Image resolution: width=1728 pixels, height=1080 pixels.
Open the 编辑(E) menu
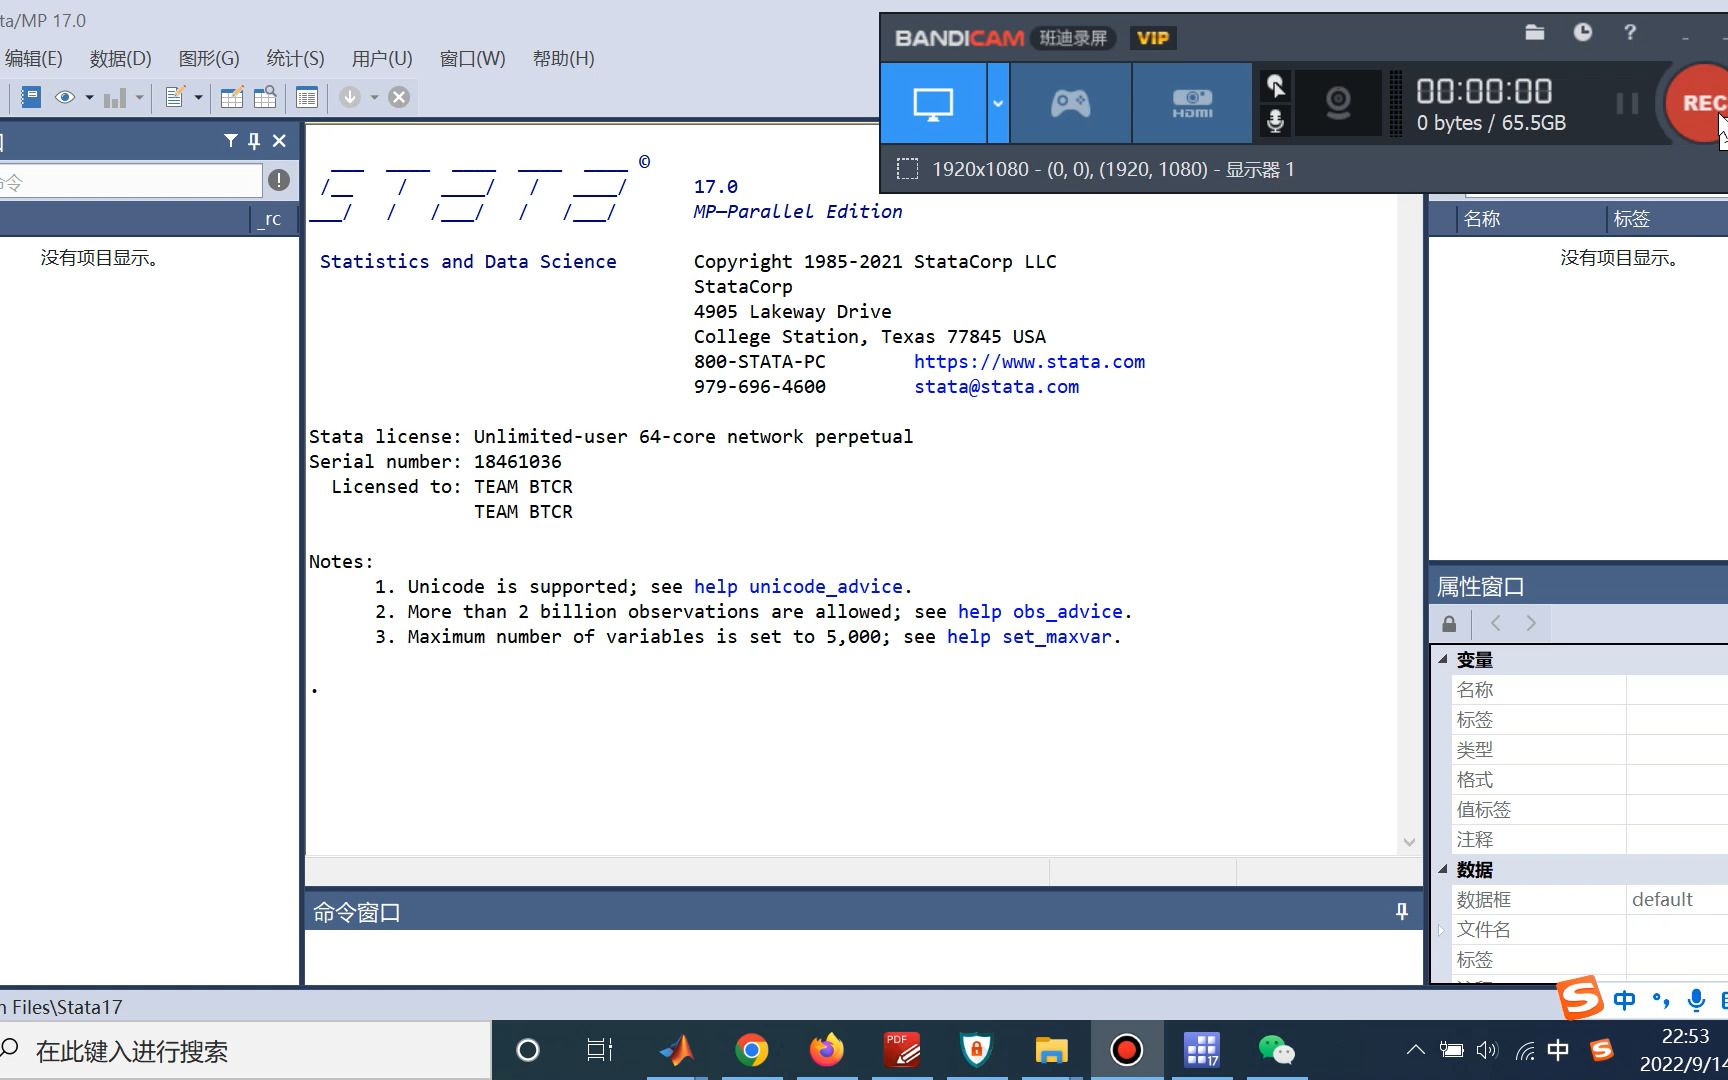33,58
